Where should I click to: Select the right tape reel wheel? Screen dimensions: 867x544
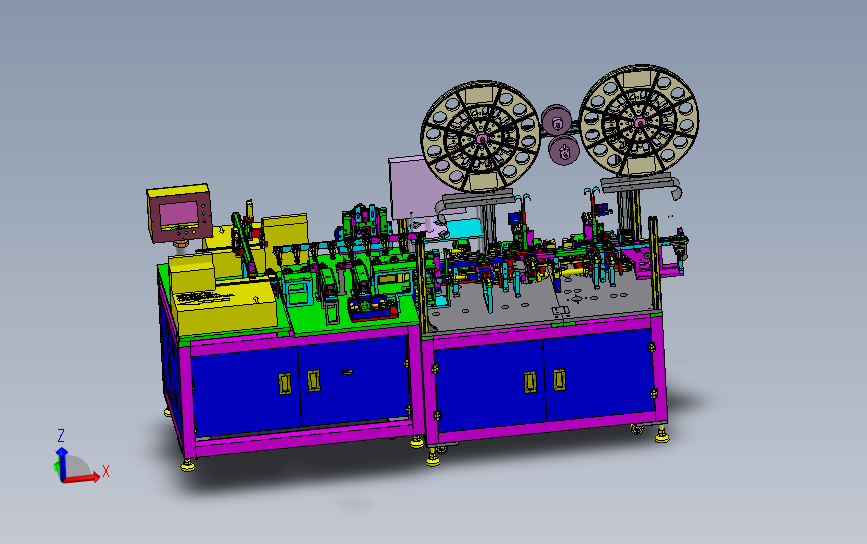tap(639, 121)
